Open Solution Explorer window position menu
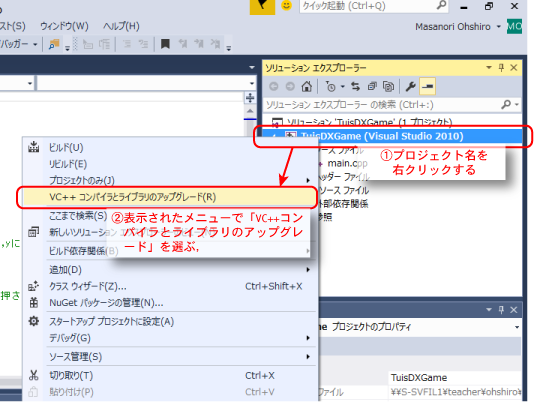 [x=489, y=67]
